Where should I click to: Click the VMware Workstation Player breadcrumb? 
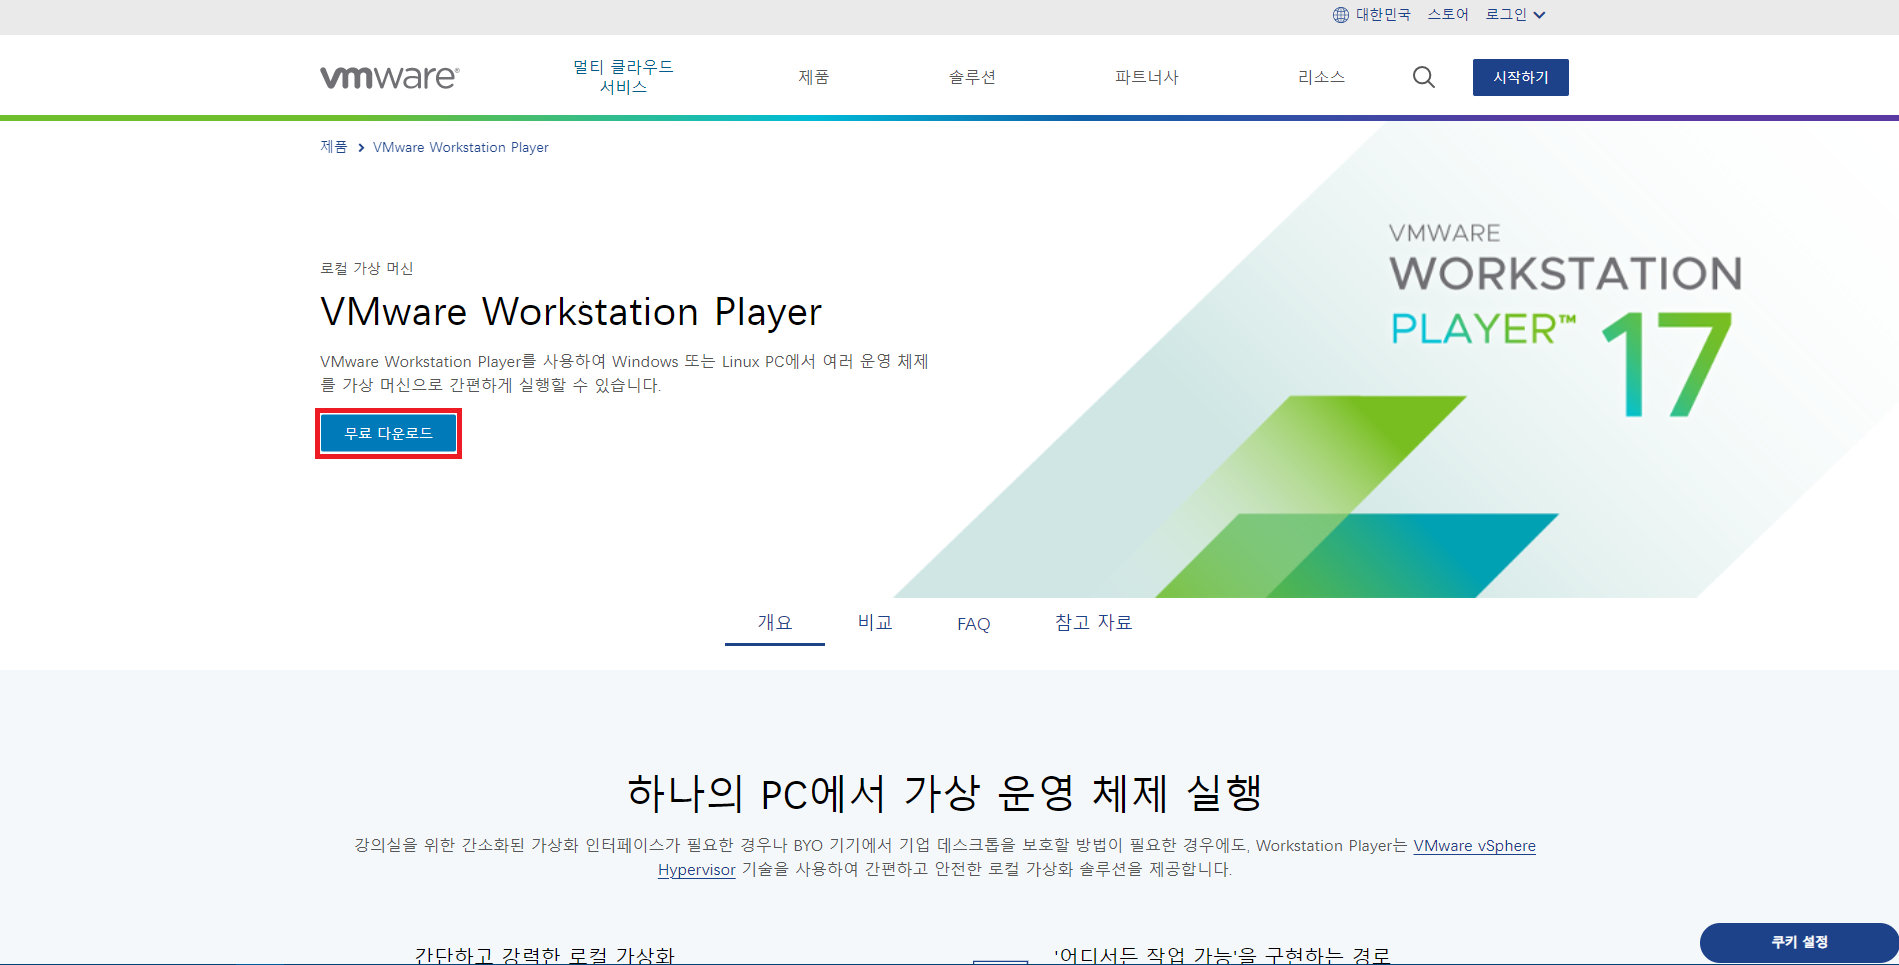click(x=460, y=147)
